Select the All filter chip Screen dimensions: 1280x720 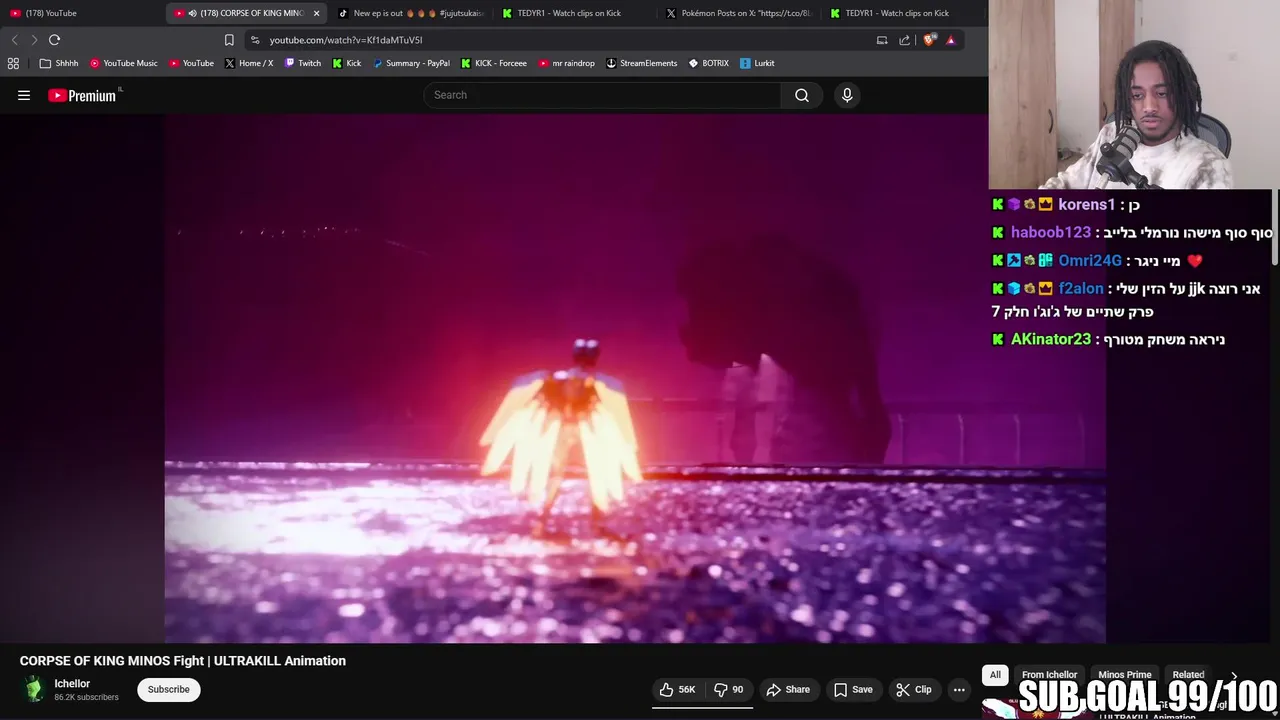click(x=995, y=675)
